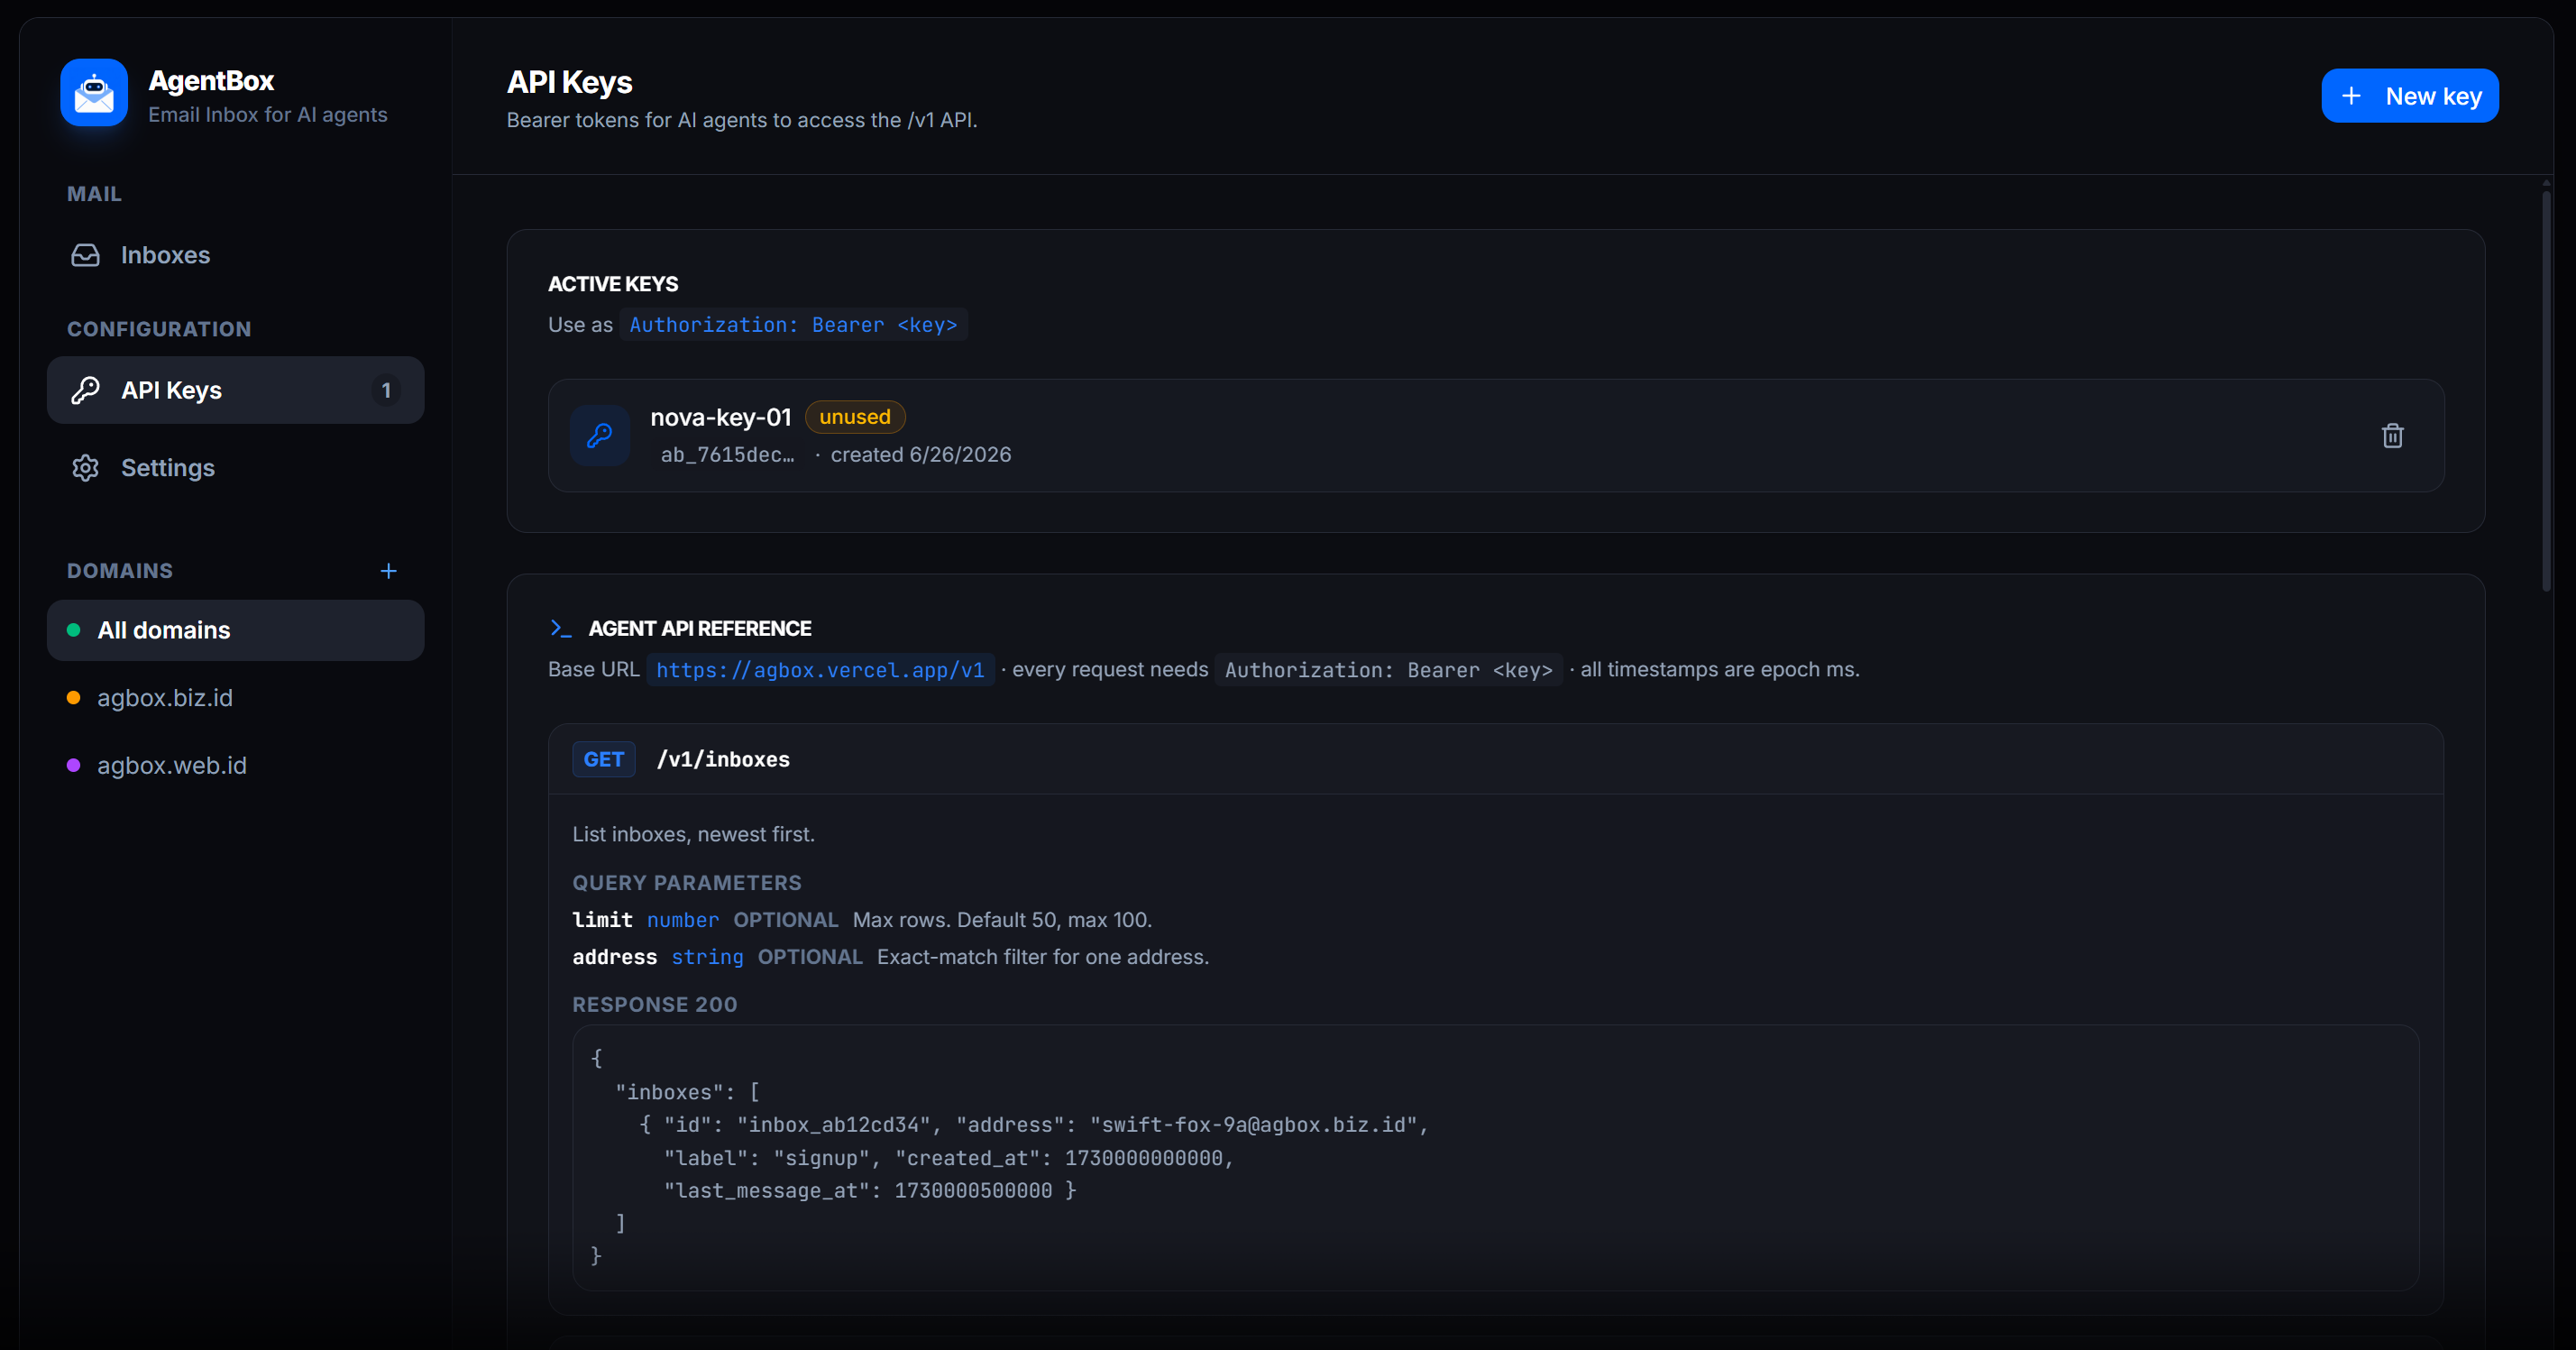Click the unused status badge
Image resolution: width=2576 pixels, height=1350 pixels.
coord(855,417)
